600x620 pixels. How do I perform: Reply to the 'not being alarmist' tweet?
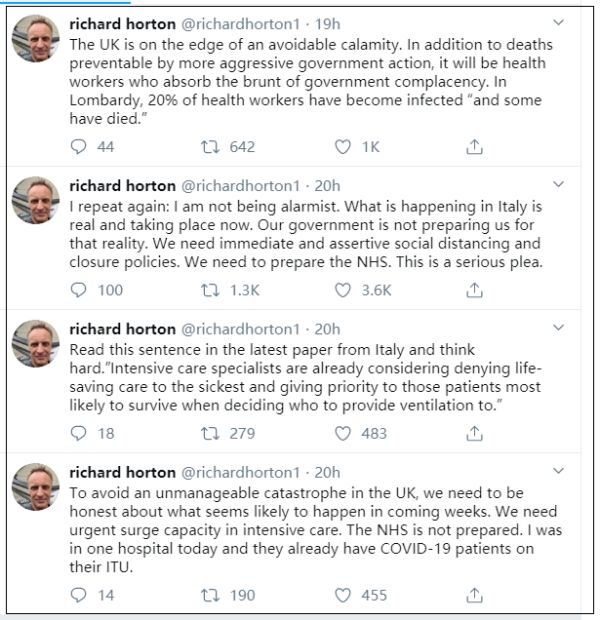coord(80,290)
